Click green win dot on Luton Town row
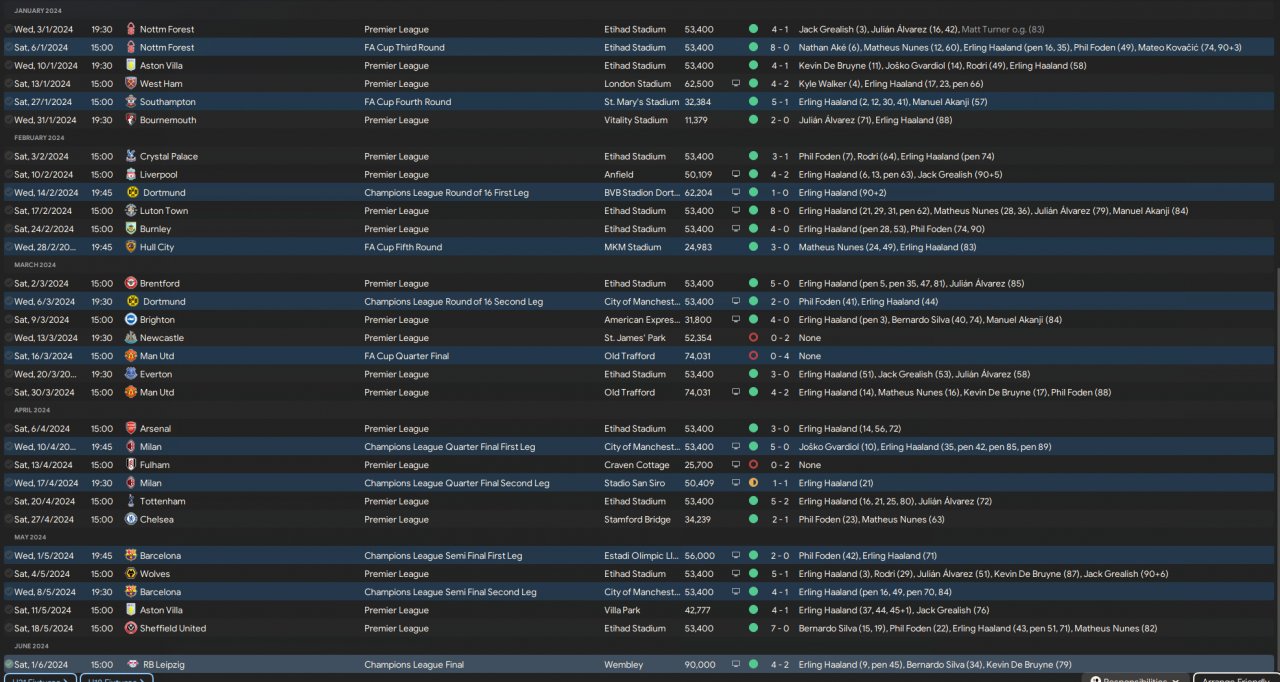Viewport: 1280px width, 682px height. coord(753,211)
